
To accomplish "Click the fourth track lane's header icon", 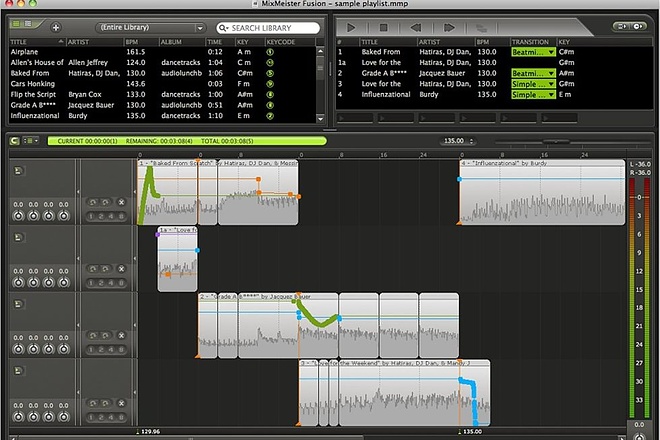I will [x=18, y=371].
